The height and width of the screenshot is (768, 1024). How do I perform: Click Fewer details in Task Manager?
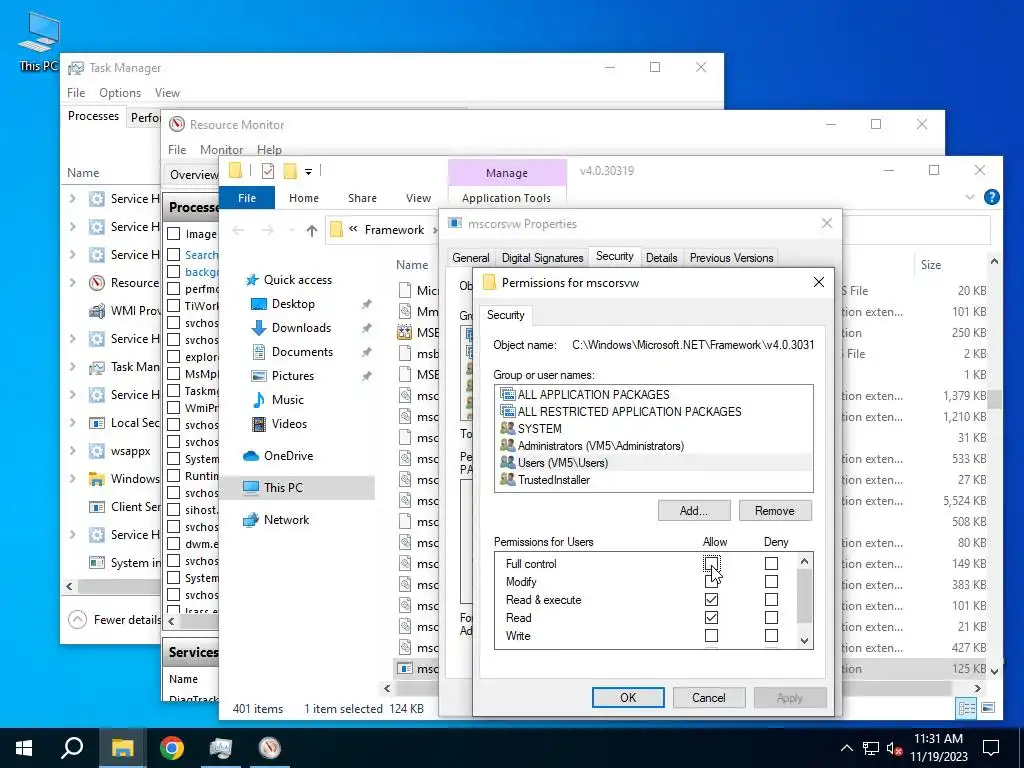pyautogui.click(x=115, y=620)
